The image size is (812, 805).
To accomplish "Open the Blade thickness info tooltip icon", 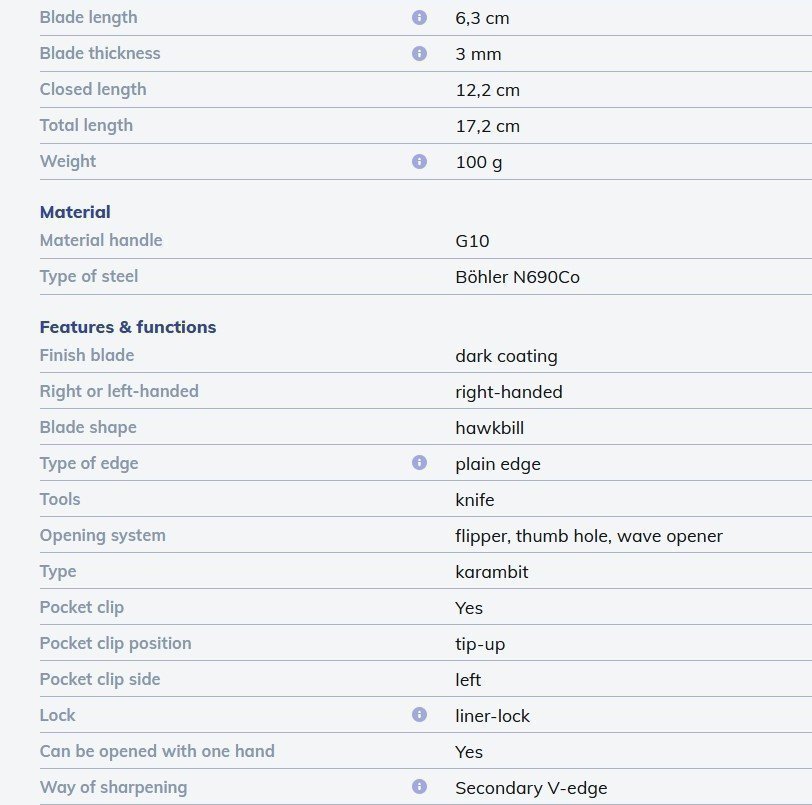I will 419,54.
